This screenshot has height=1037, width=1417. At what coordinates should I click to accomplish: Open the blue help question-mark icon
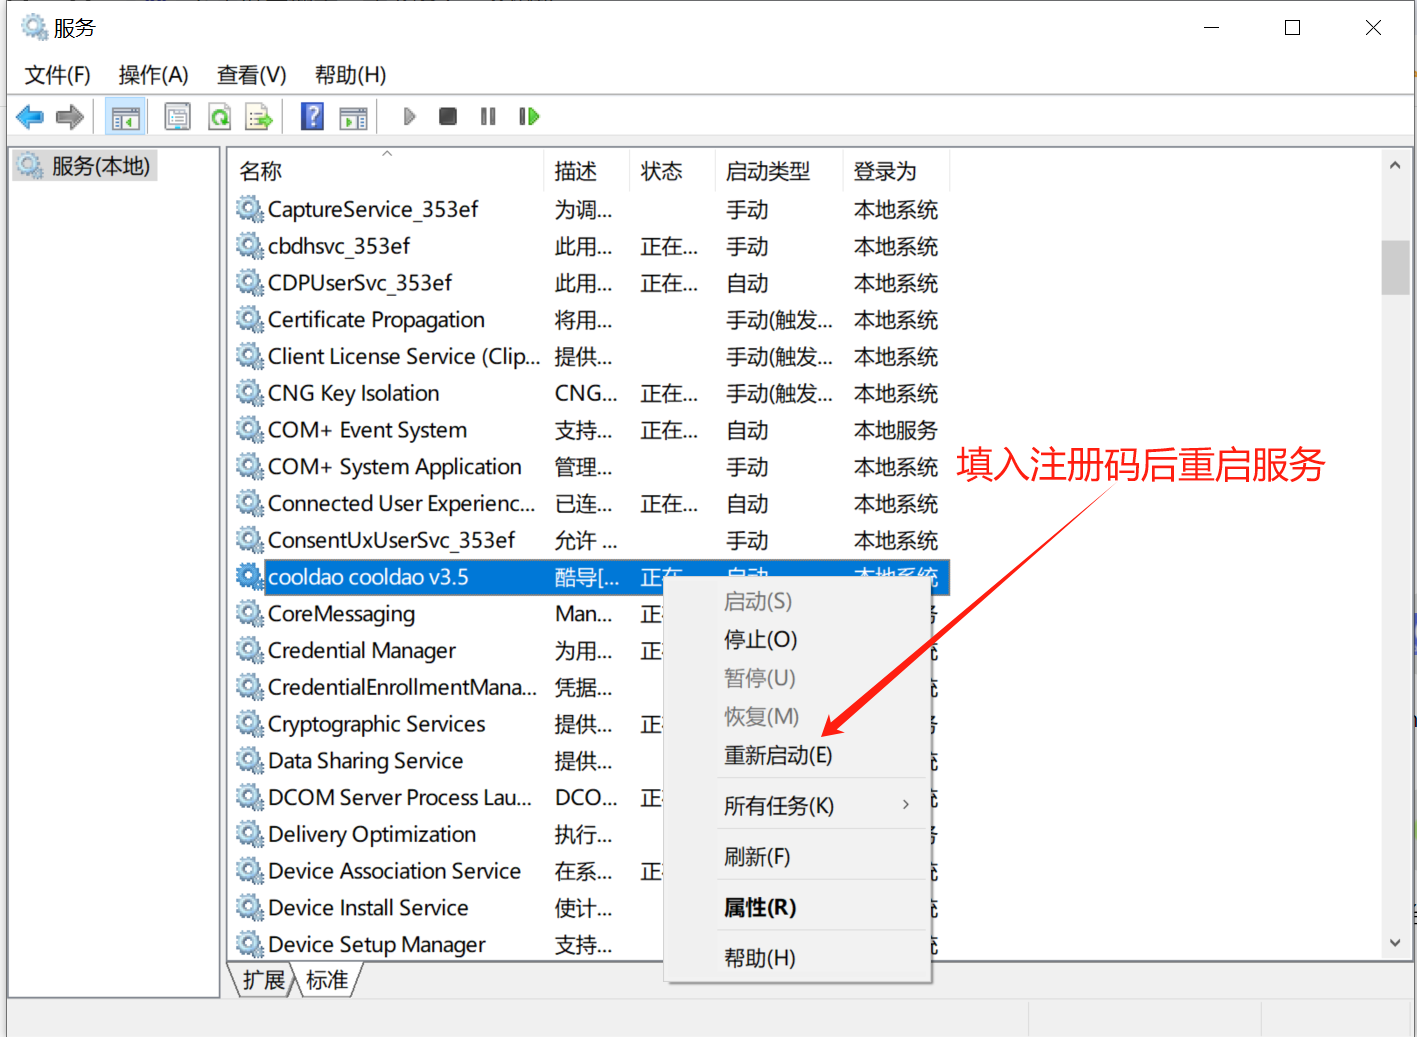pos(312,117)
